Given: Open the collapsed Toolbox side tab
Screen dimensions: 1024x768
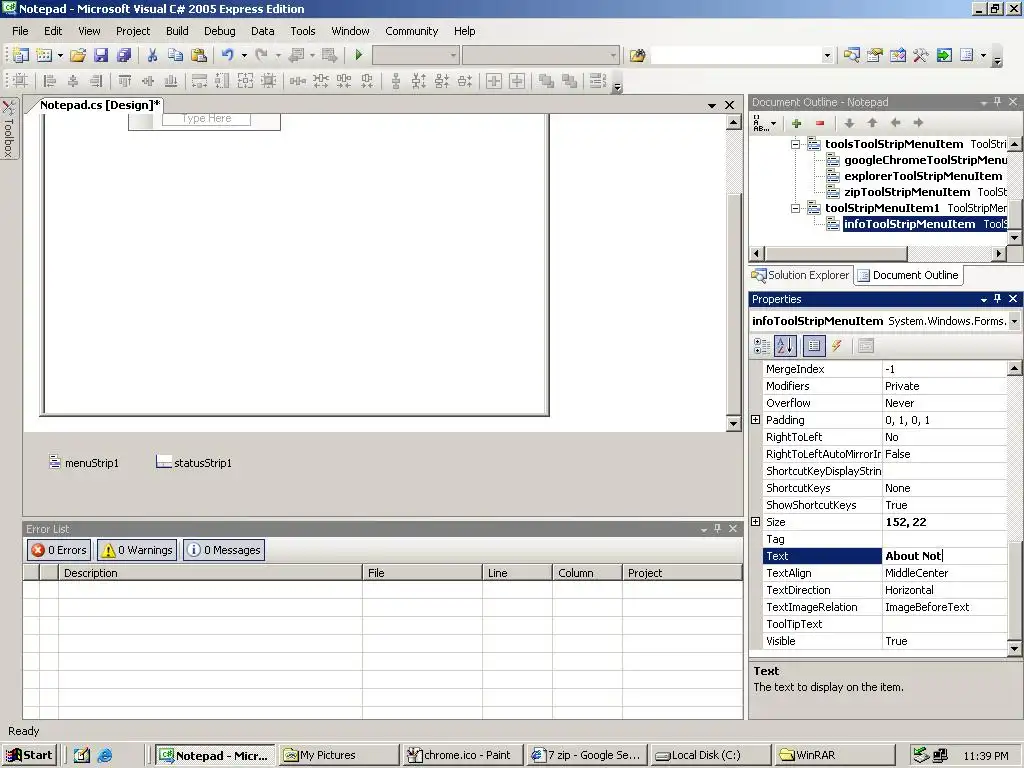Looking at the screenshot, I should 8,129.
